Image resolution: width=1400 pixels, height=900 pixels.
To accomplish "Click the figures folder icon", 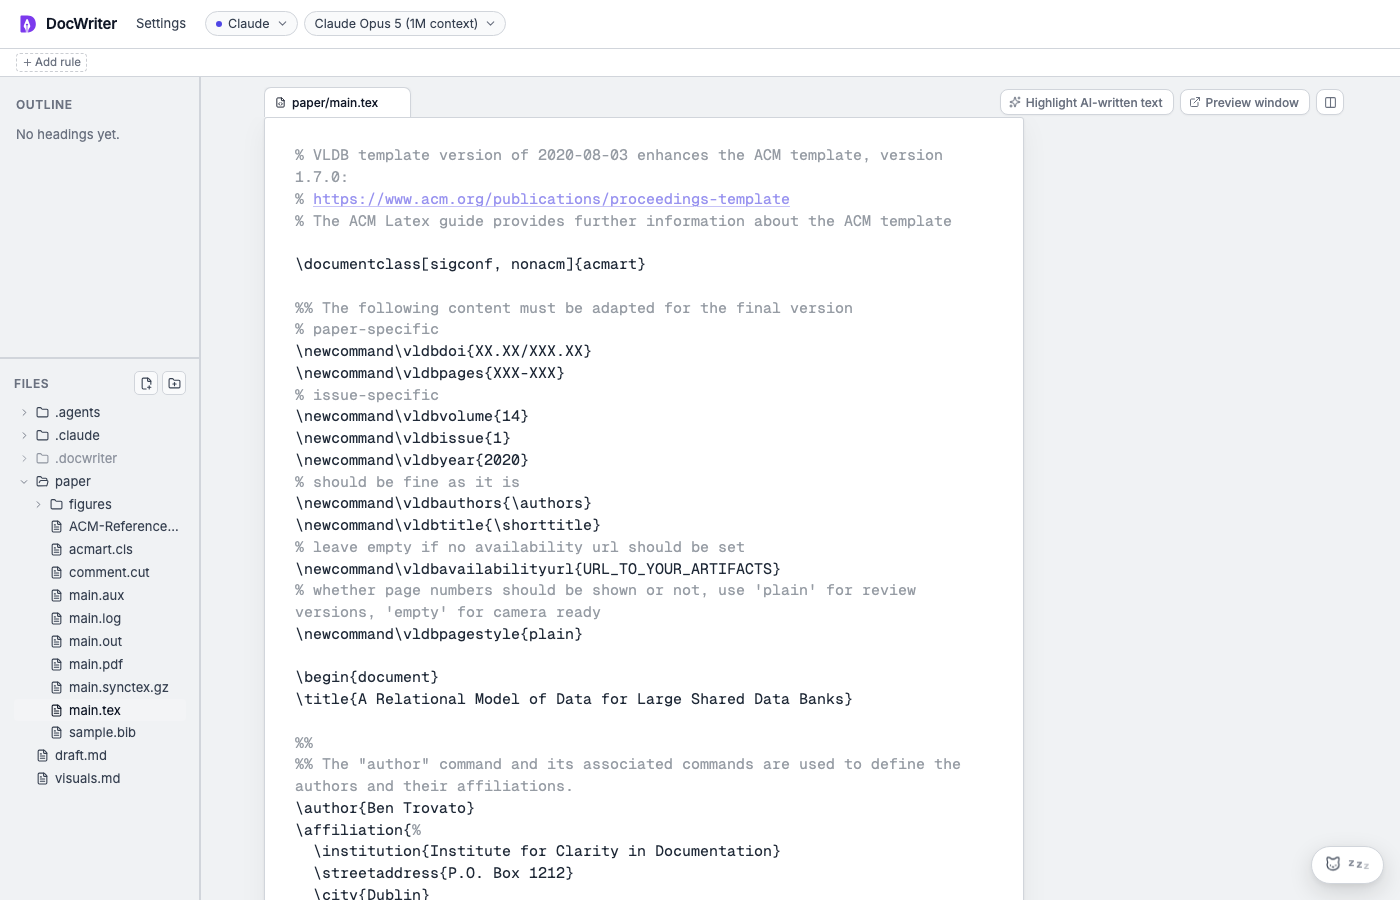I will tap(56, 504).
